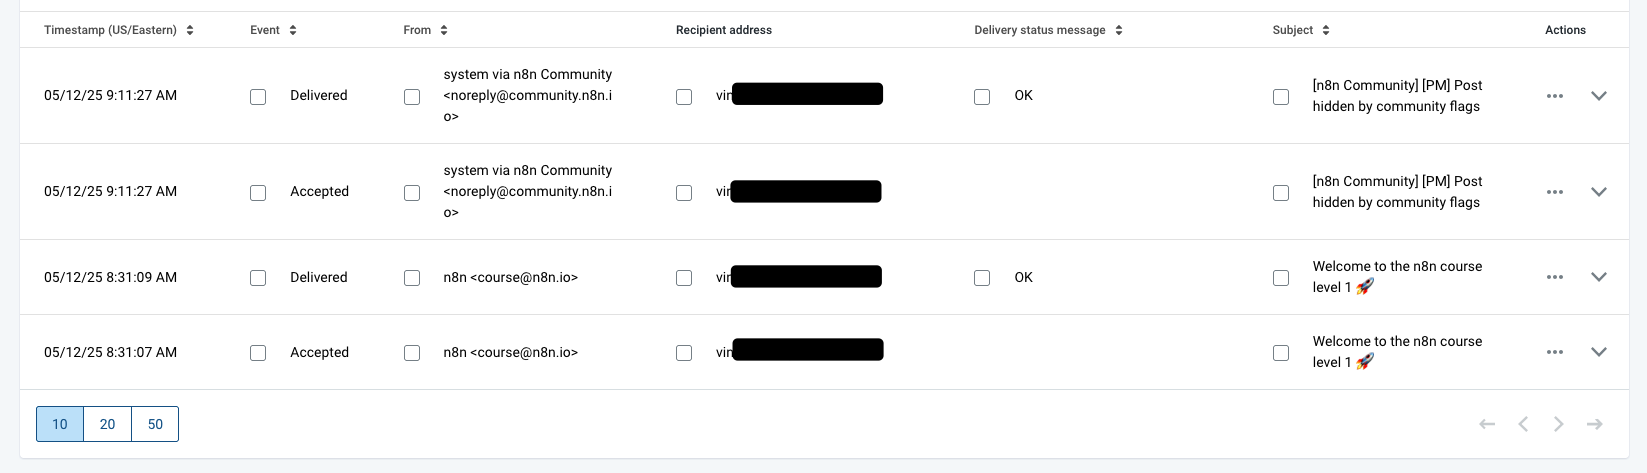Select 10 rows per page

(60, 424)
